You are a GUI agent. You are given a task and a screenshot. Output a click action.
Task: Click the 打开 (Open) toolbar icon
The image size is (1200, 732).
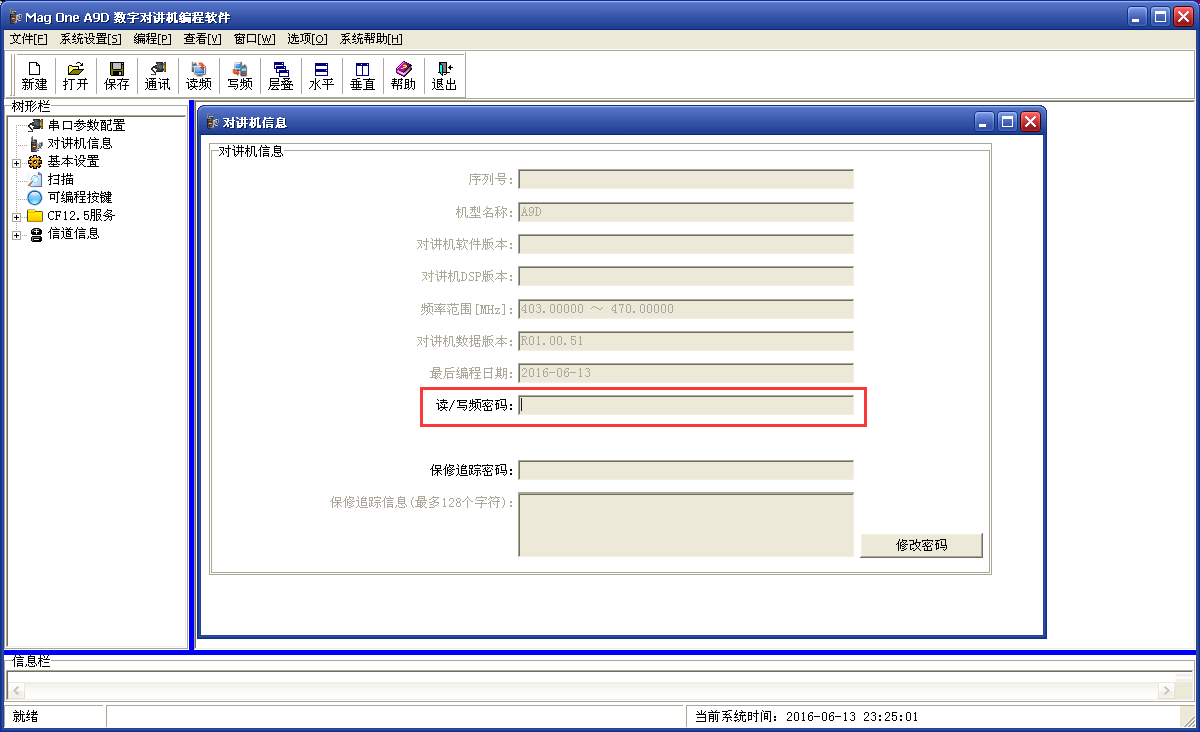pos(75,68)
